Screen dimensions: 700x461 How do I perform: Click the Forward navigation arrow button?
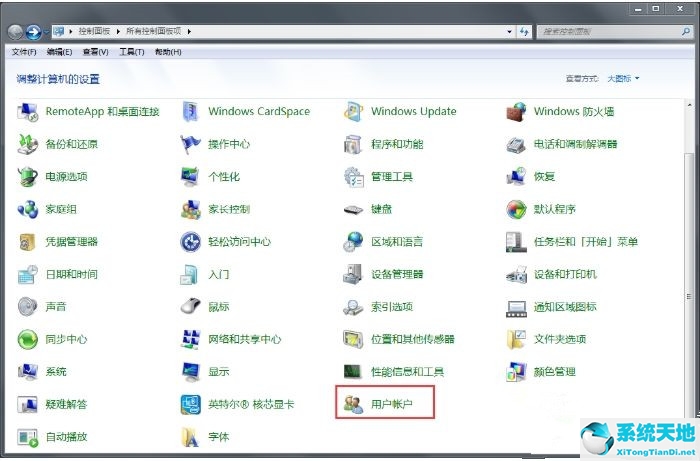tap(33, 32)
